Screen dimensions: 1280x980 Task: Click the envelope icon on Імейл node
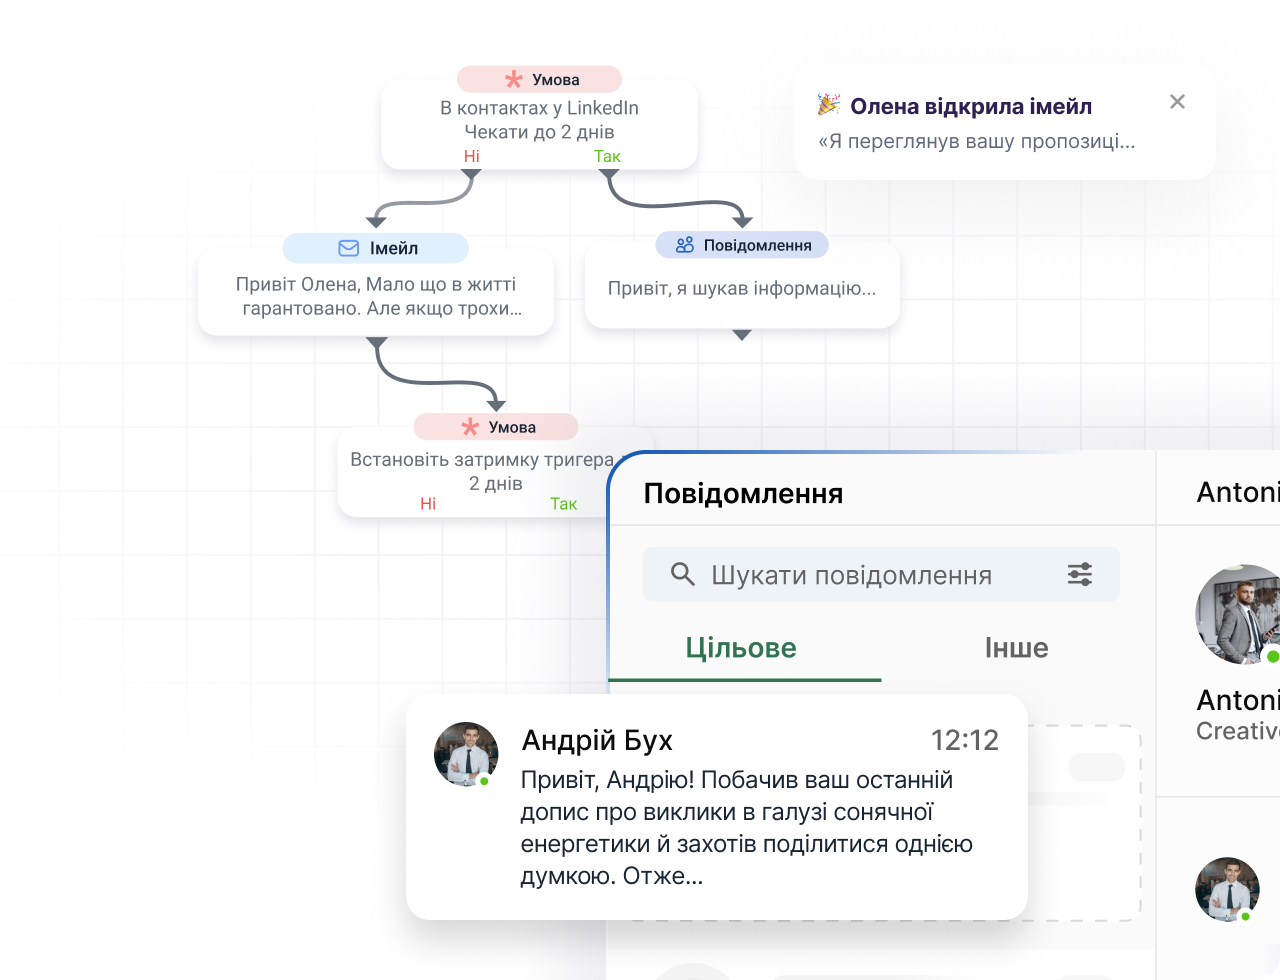click(x=349, y=248)
